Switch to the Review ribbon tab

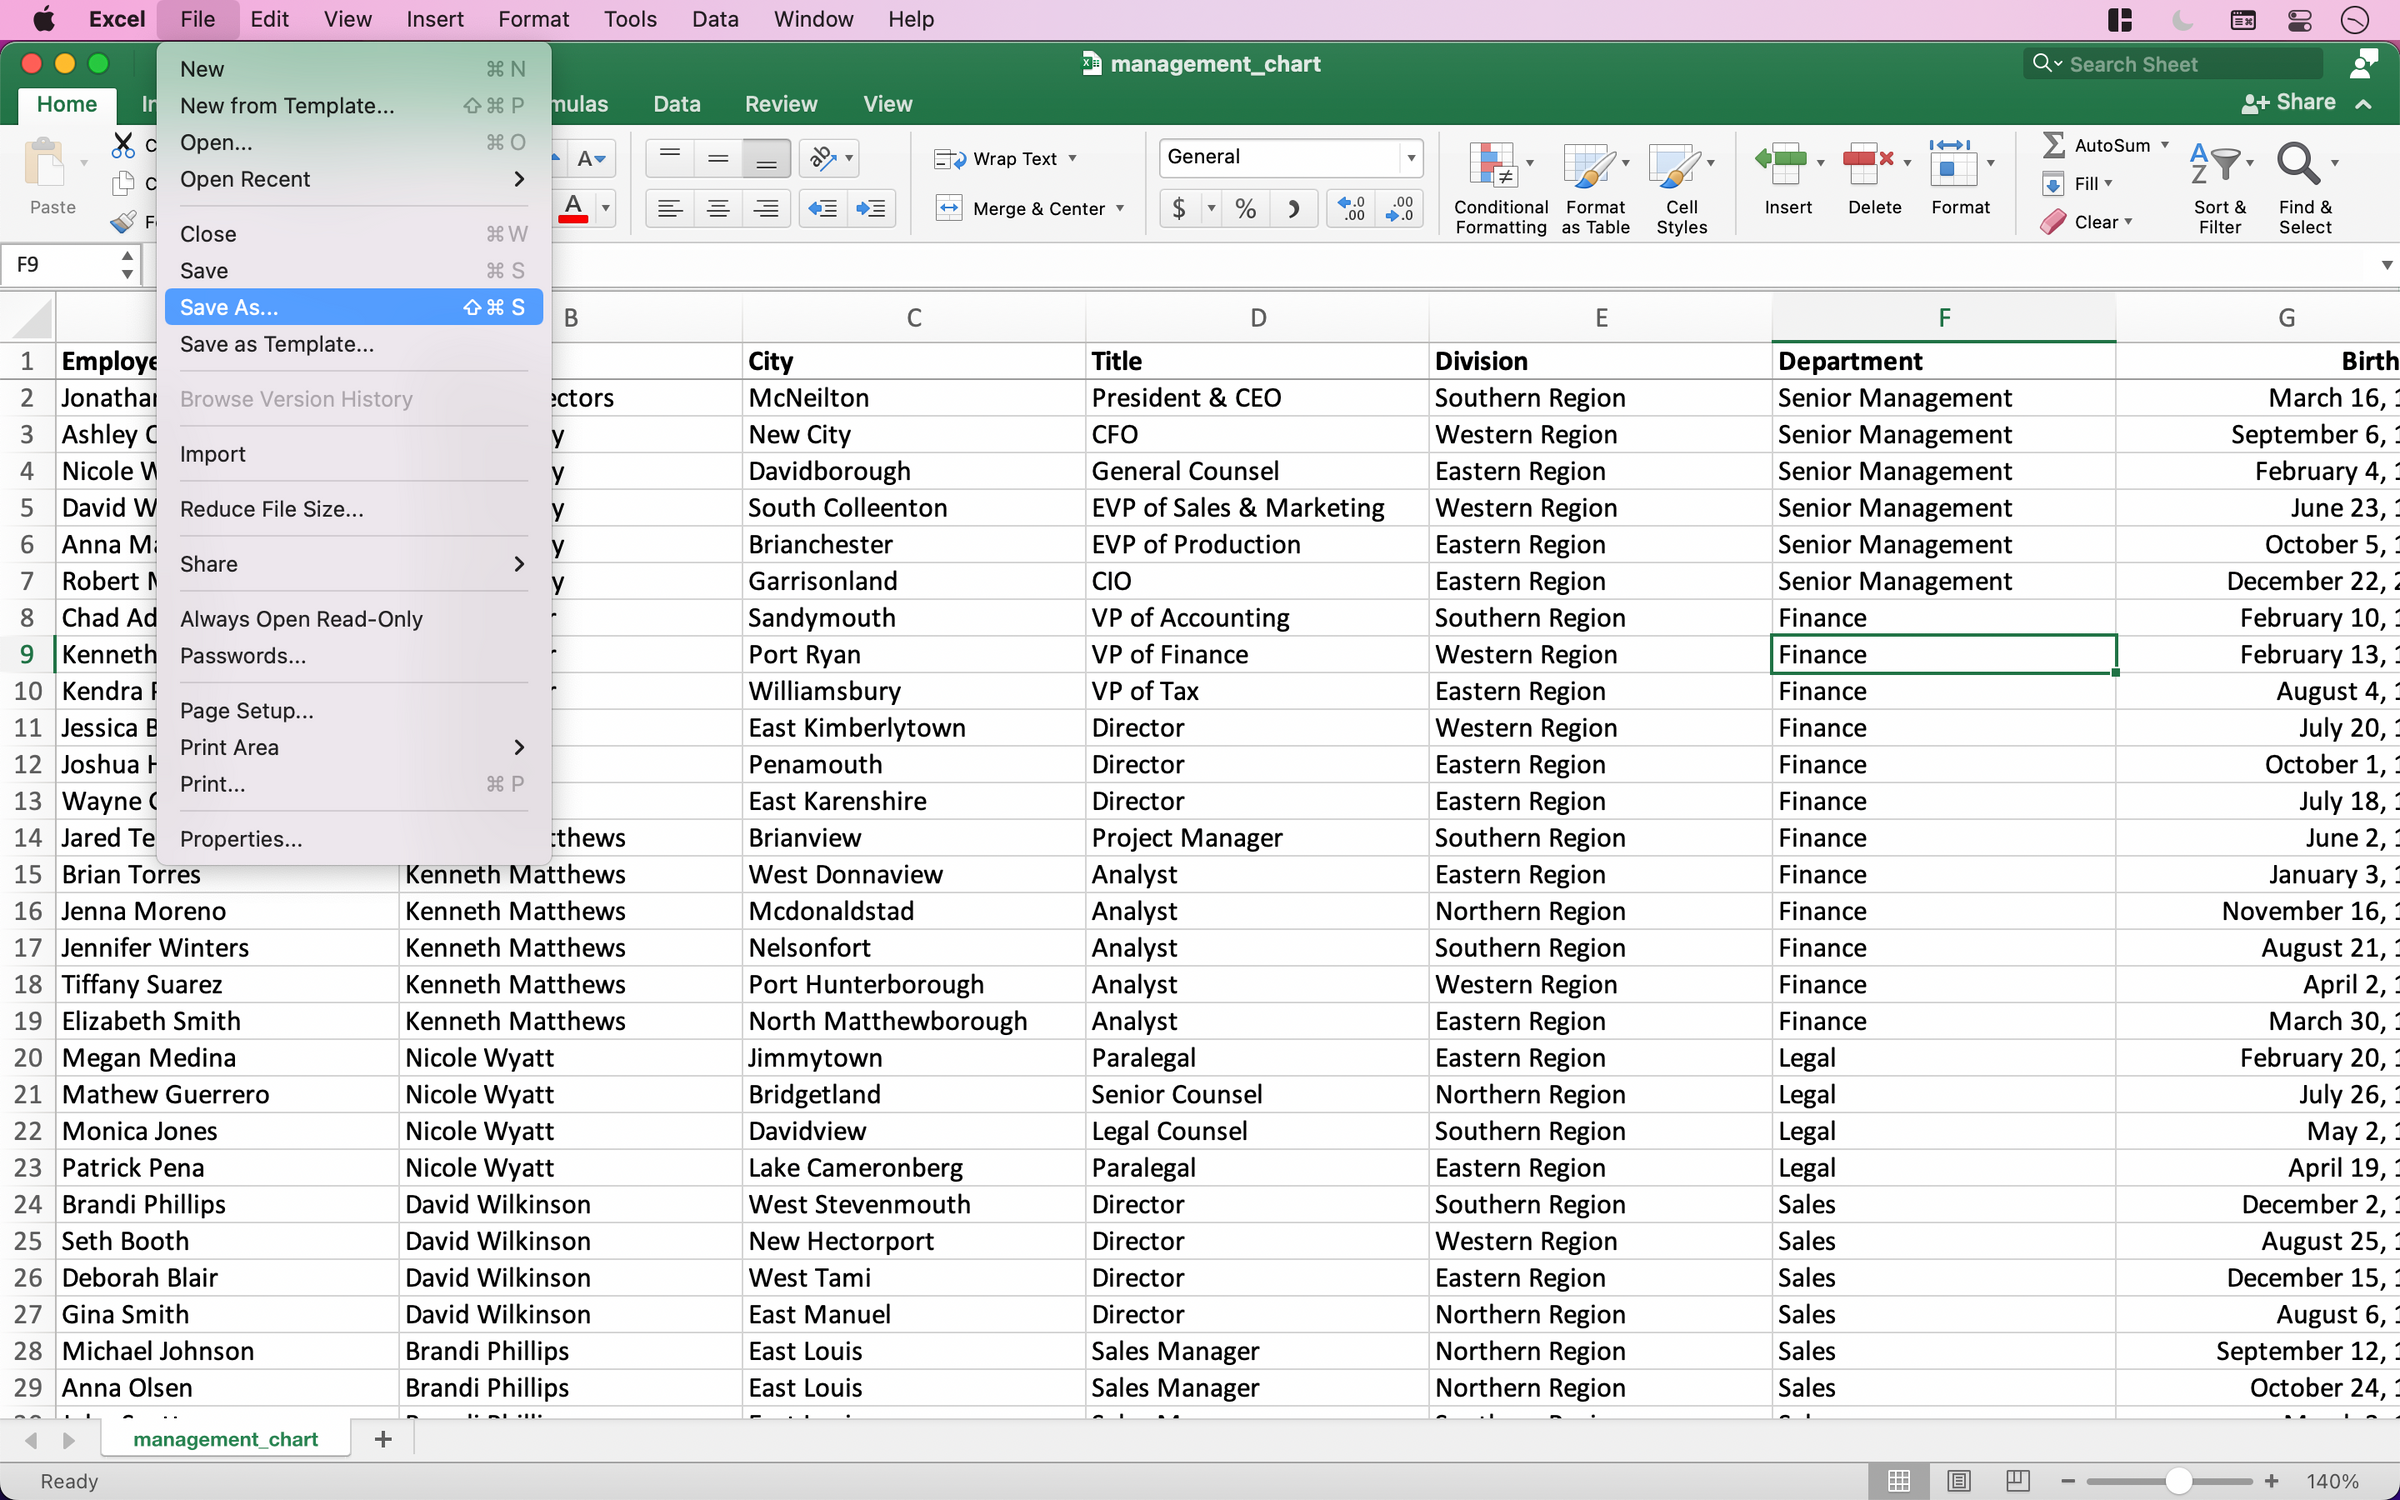780,103
